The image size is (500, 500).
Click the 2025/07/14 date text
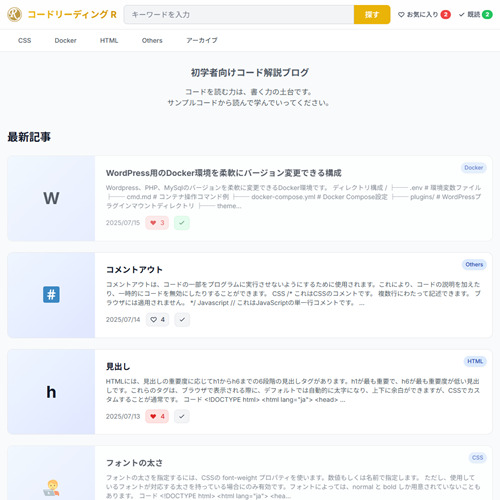[x=123, y=319]
